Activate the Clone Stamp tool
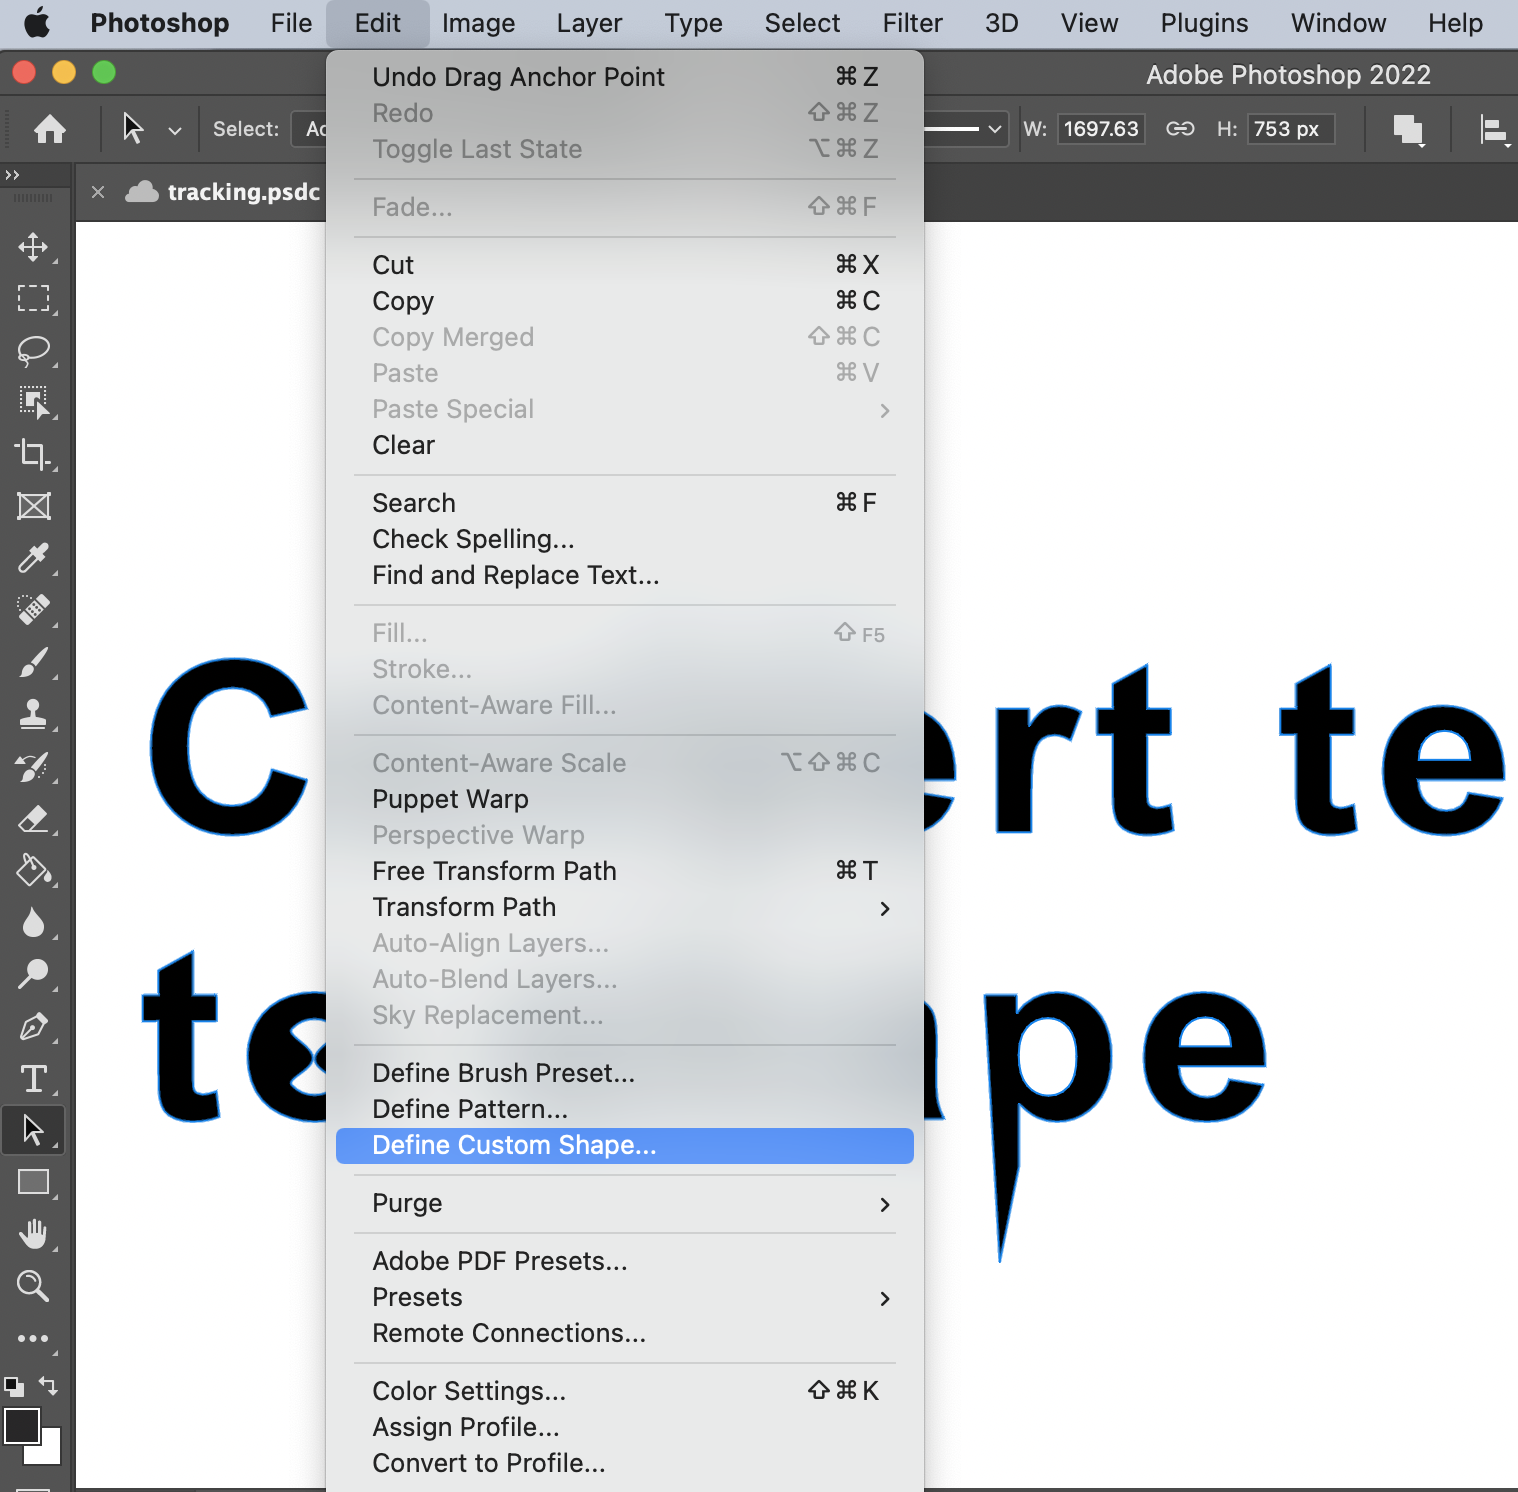 pos(33,714)
